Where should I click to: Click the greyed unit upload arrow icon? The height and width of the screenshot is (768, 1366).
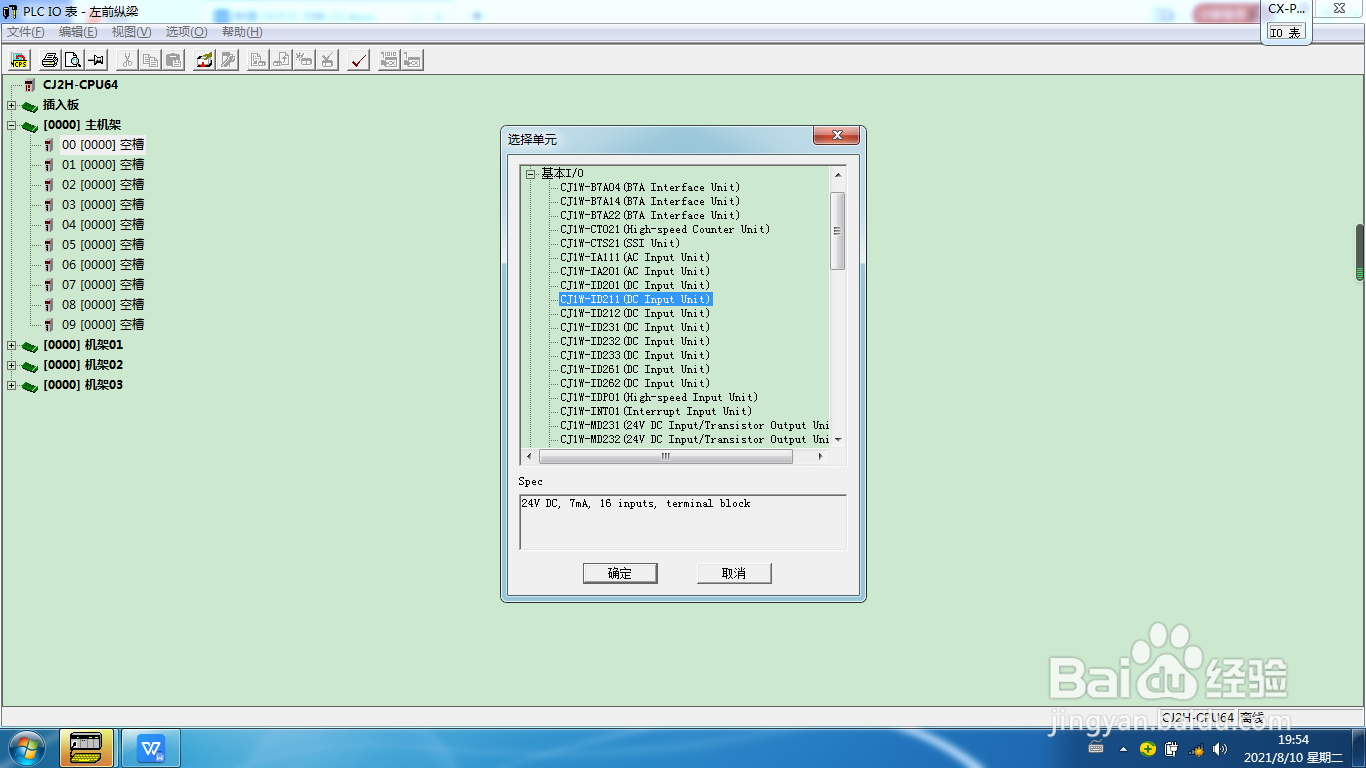(x=282, y=60)
